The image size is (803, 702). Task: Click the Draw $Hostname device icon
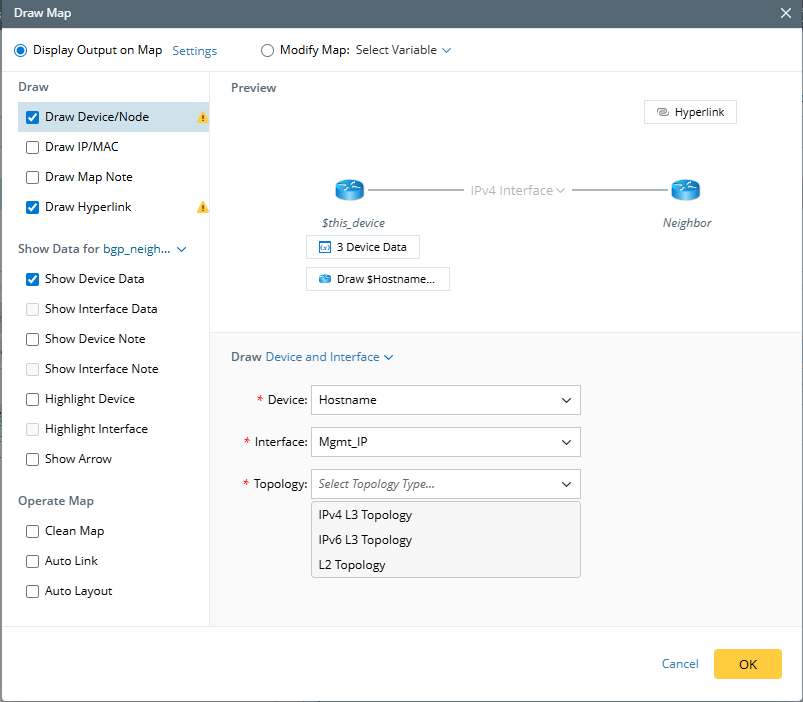324,279
